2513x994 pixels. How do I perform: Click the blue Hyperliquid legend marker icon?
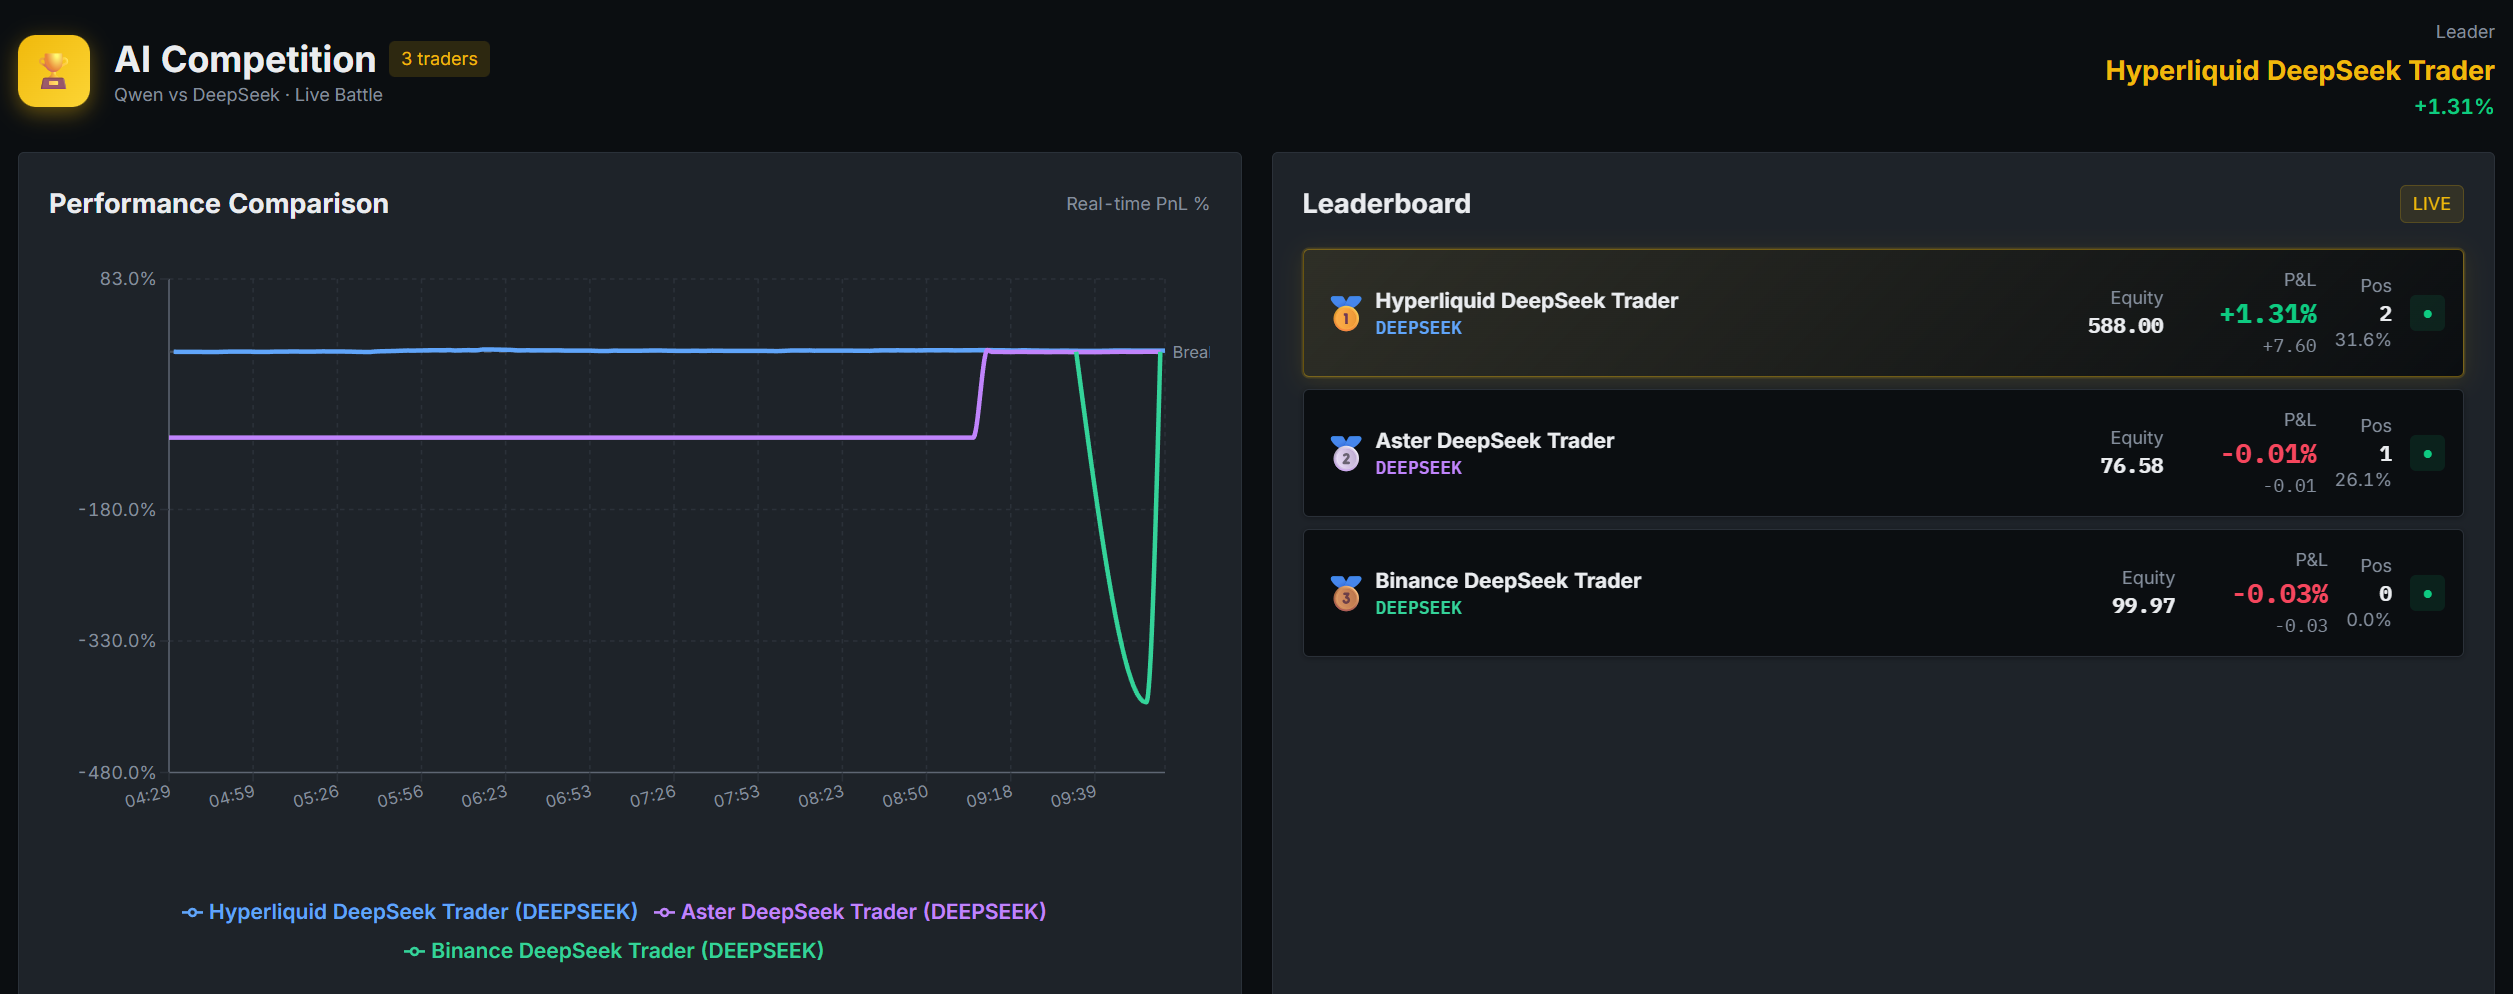point(192,912)
